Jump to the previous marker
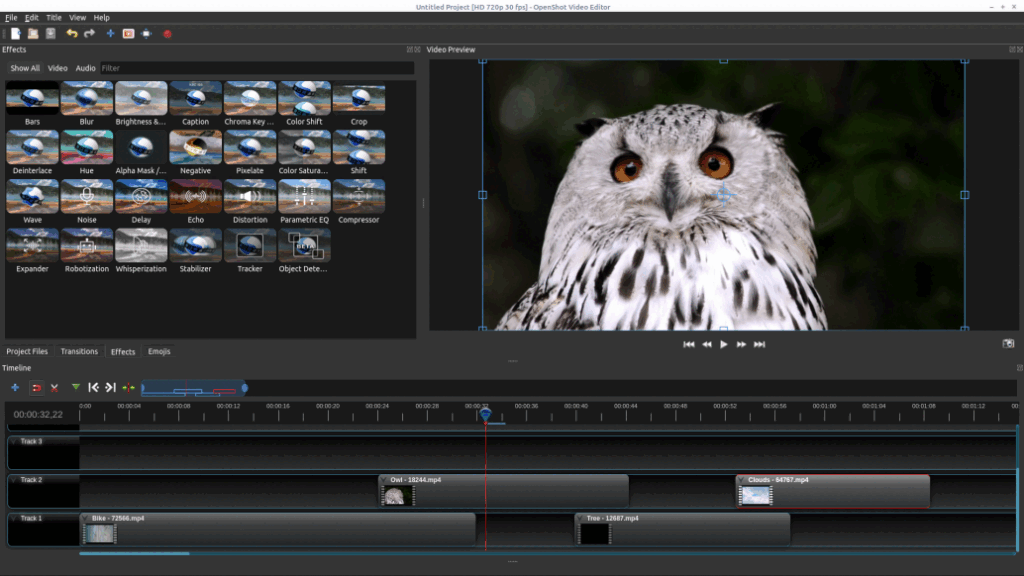1024x576 pixels. click(93, 387)
